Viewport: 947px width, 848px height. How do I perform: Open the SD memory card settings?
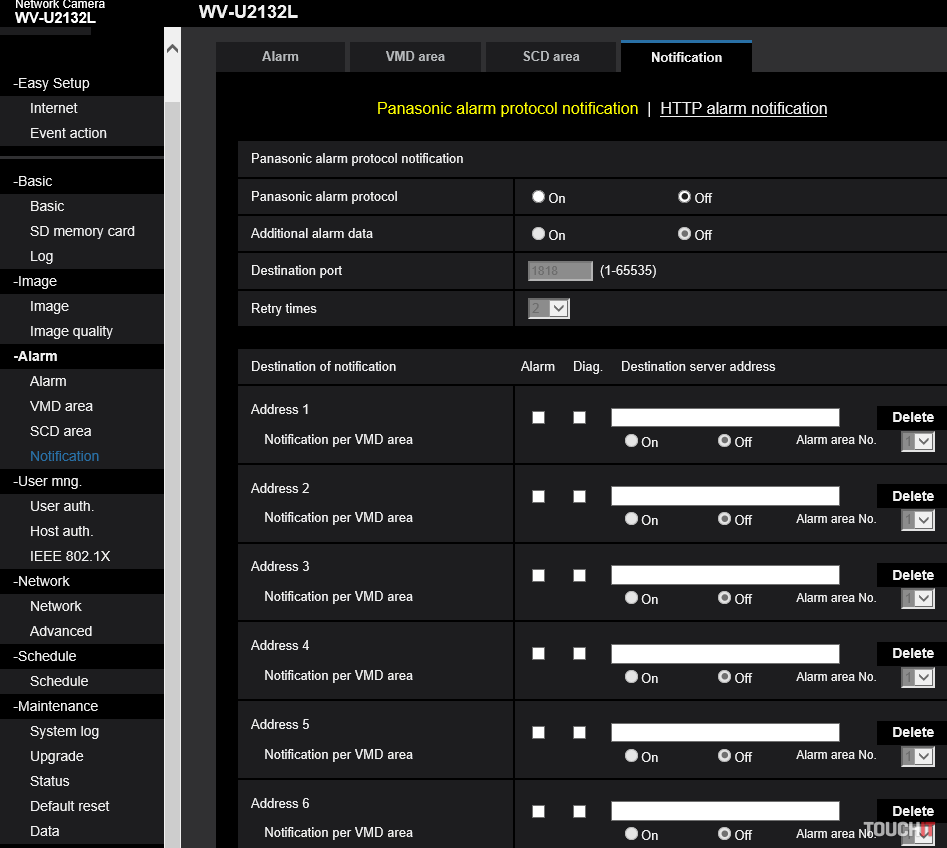[x=82, y=230]
